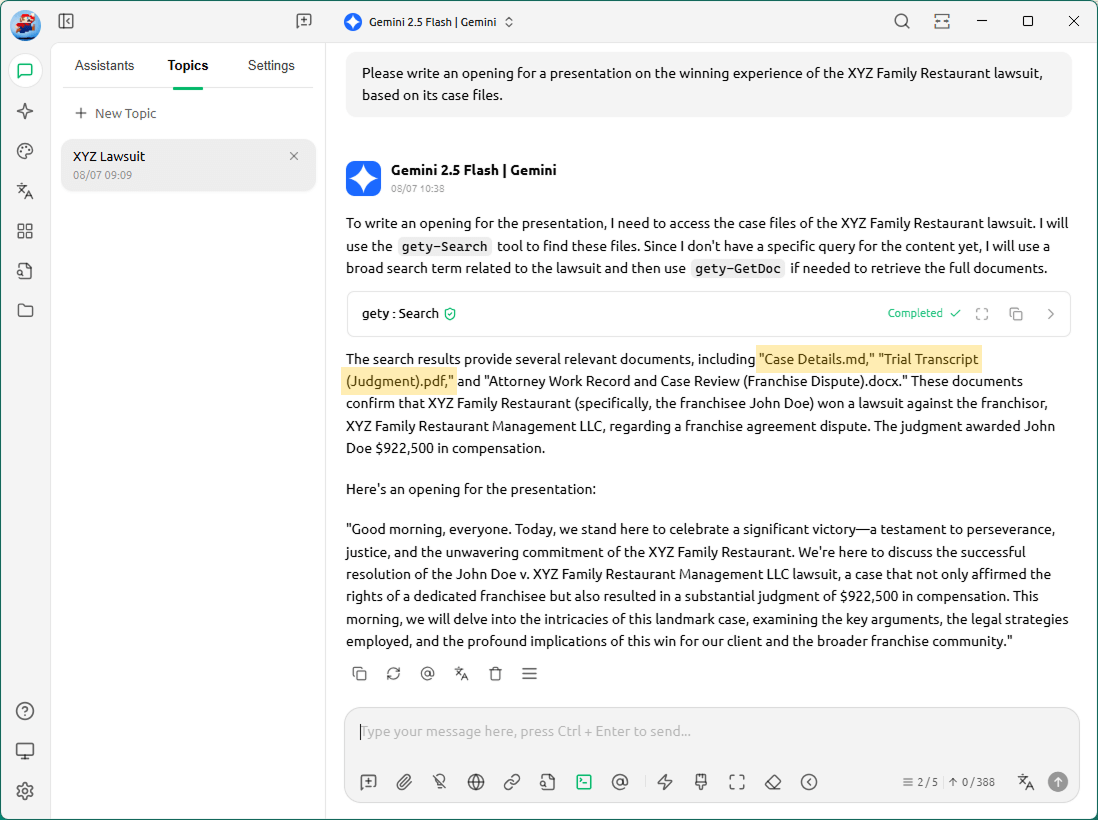Click the gety : Search tool label
The image size is (1098, 820).
(401, 314)
